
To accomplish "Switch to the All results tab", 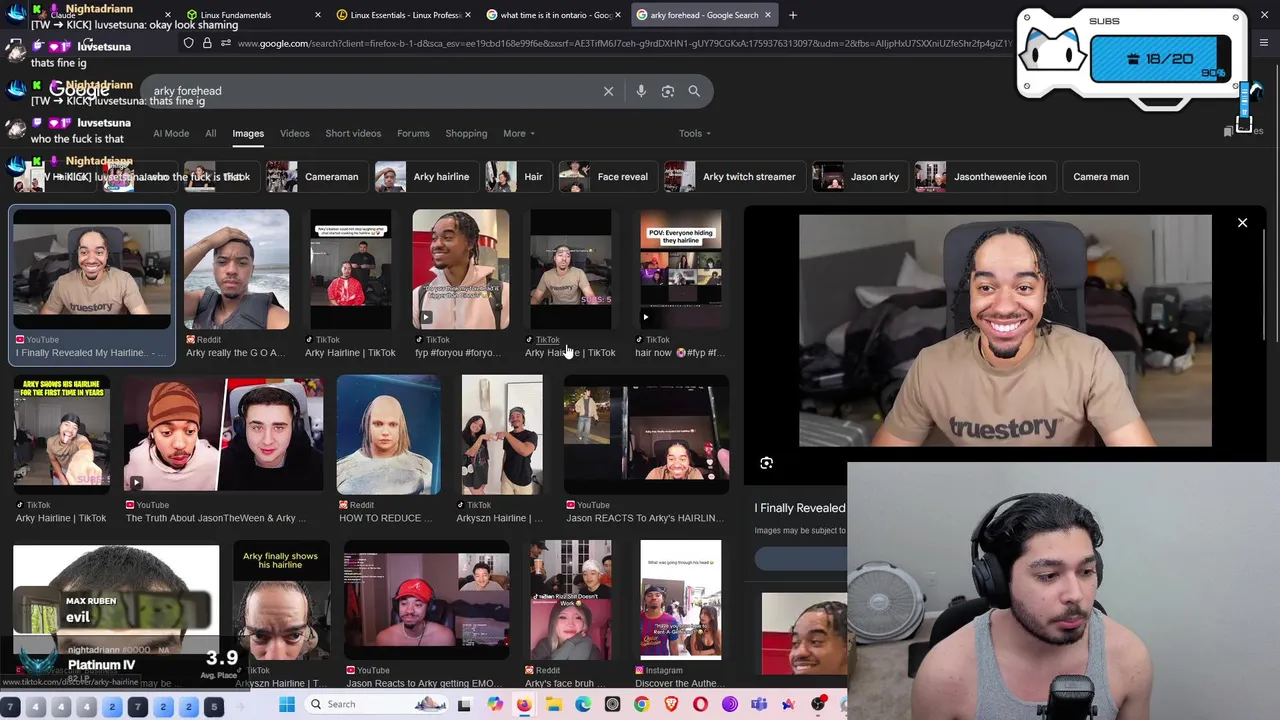I will 211,133.
